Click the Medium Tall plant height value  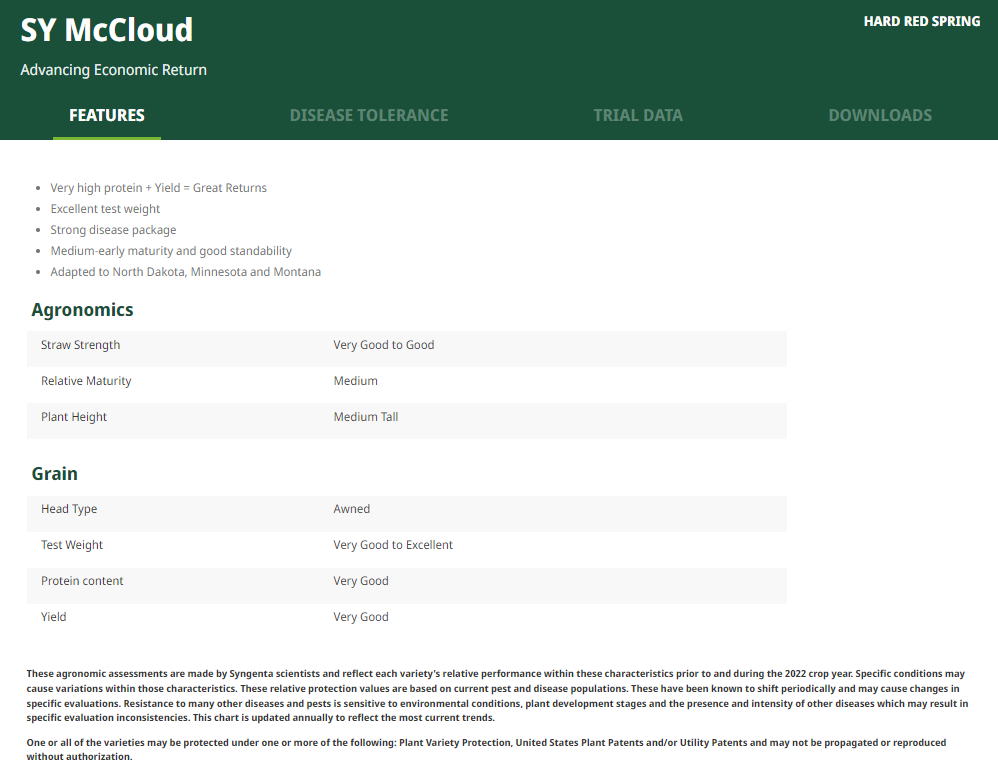click(x=366, y=417)
